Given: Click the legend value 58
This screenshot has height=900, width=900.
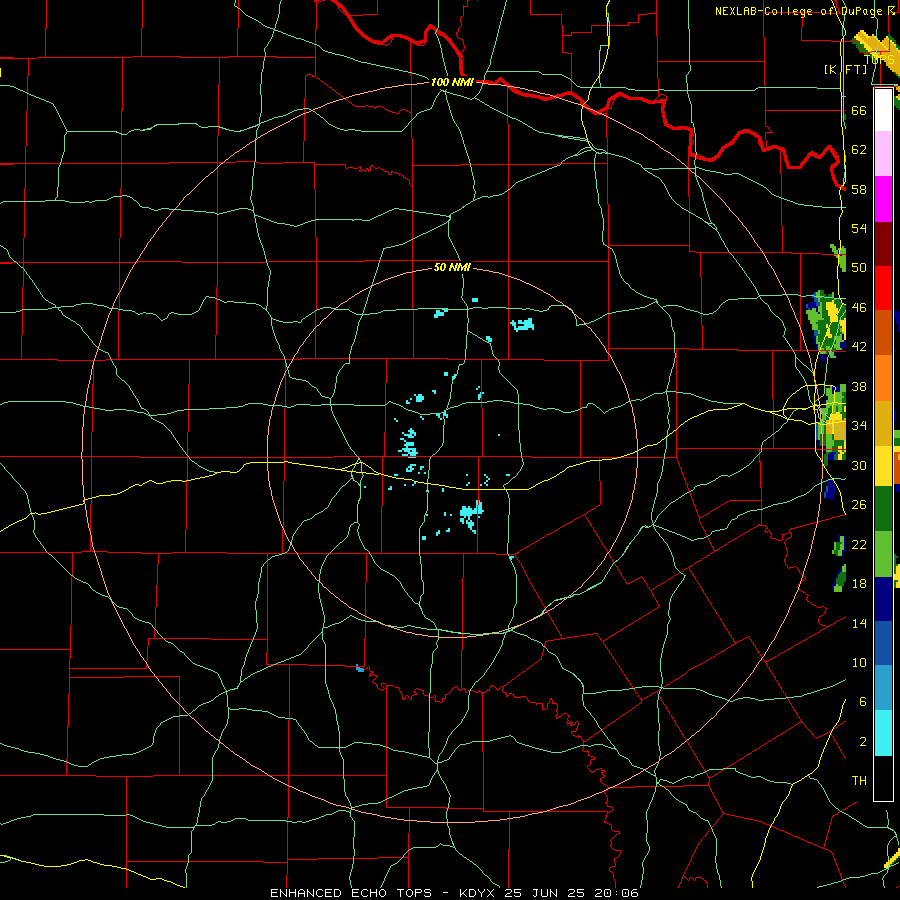Looking at the screenshot, I should pos(859,189).
